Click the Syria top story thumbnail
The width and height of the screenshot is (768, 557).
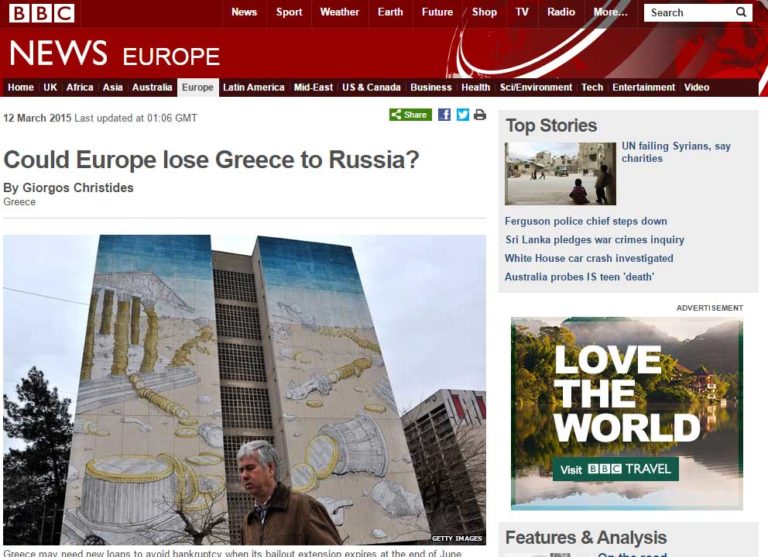(x=560, y=173)
